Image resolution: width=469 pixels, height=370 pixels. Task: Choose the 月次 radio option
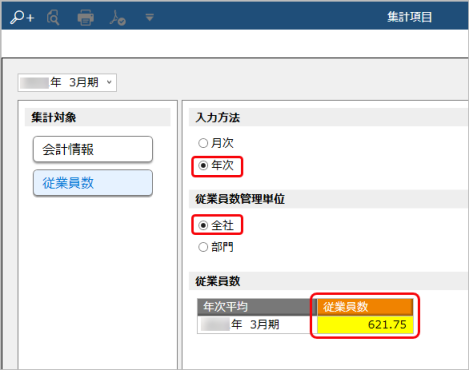(x=216, y=143)
